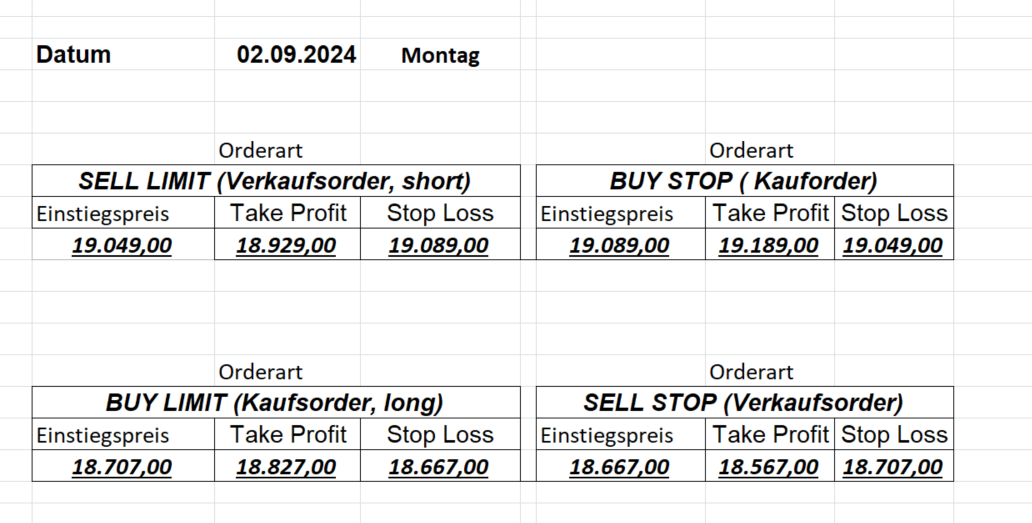Click the Montag weekday cell
1032x523 pixels.
[x=440, y=56]
